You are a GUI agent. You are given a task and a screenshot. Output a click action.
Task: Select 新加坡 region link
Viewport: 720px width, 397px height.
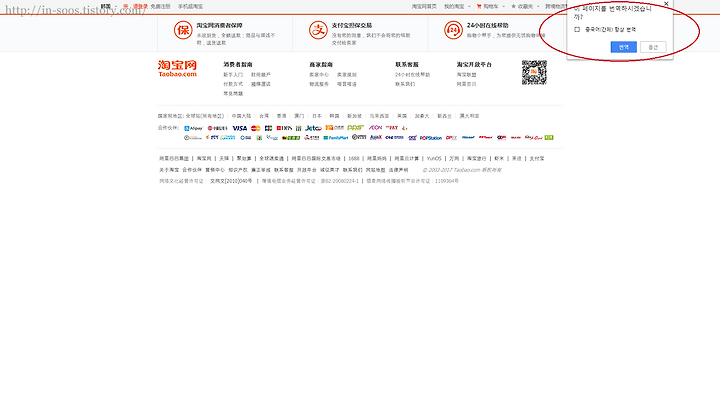(x=354, y=116)
